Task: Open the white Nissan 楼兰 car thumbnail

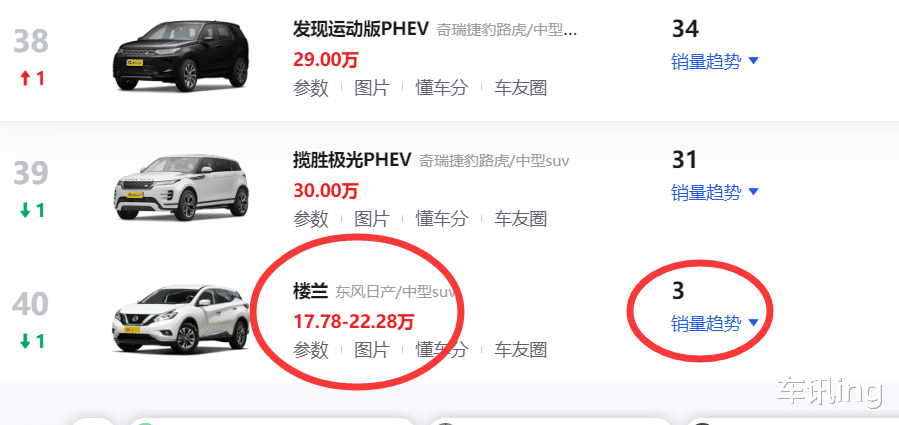Action: (x=181, y=318)
